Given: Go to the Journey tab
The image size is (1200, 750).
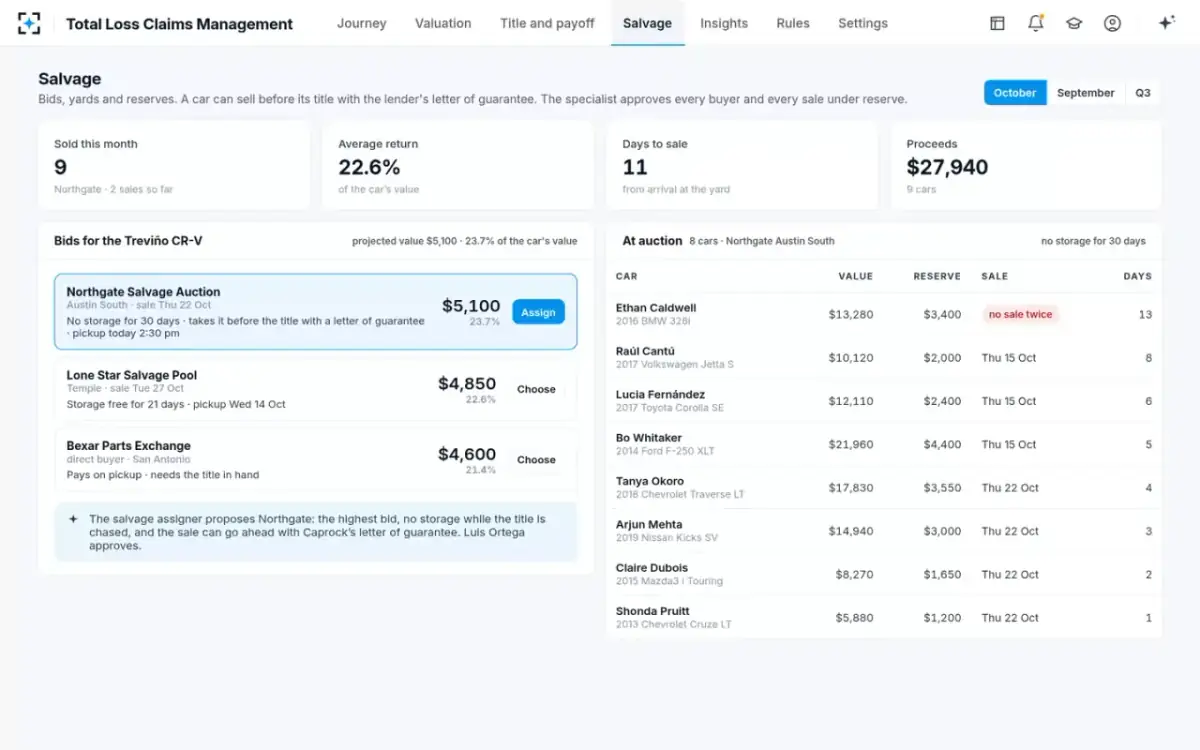Looking at the screenshot, I should pyautogui.click(x=361, y=23).
